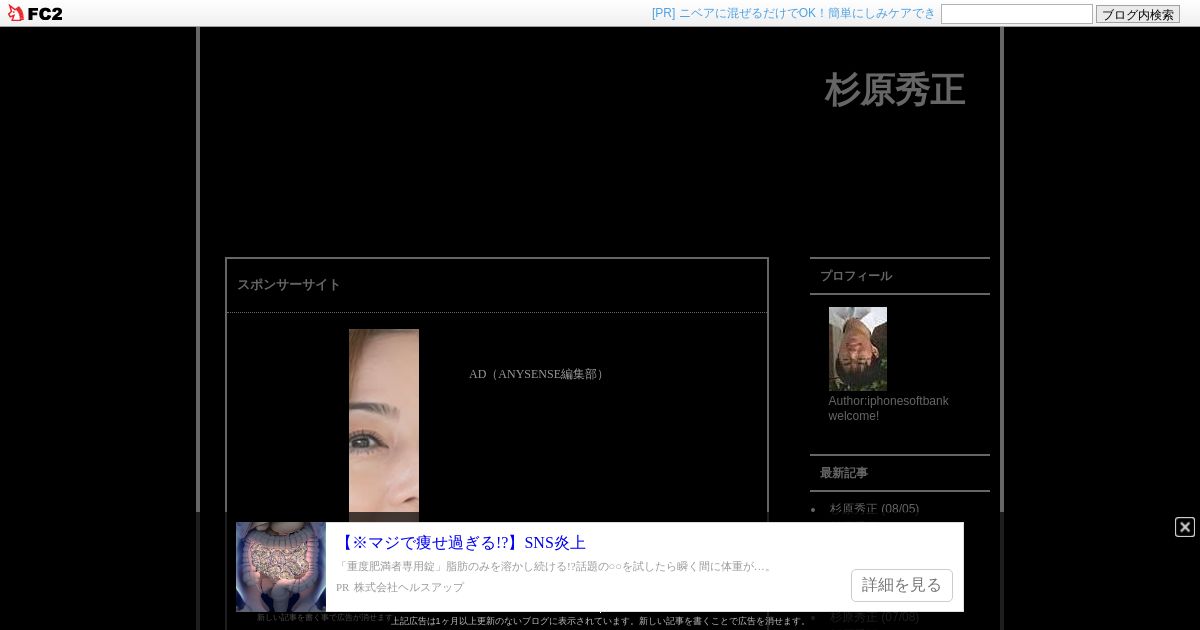Click the 重度肥満者専用錠 ad description
The image size is (1200, 630).
click(554, 566)
